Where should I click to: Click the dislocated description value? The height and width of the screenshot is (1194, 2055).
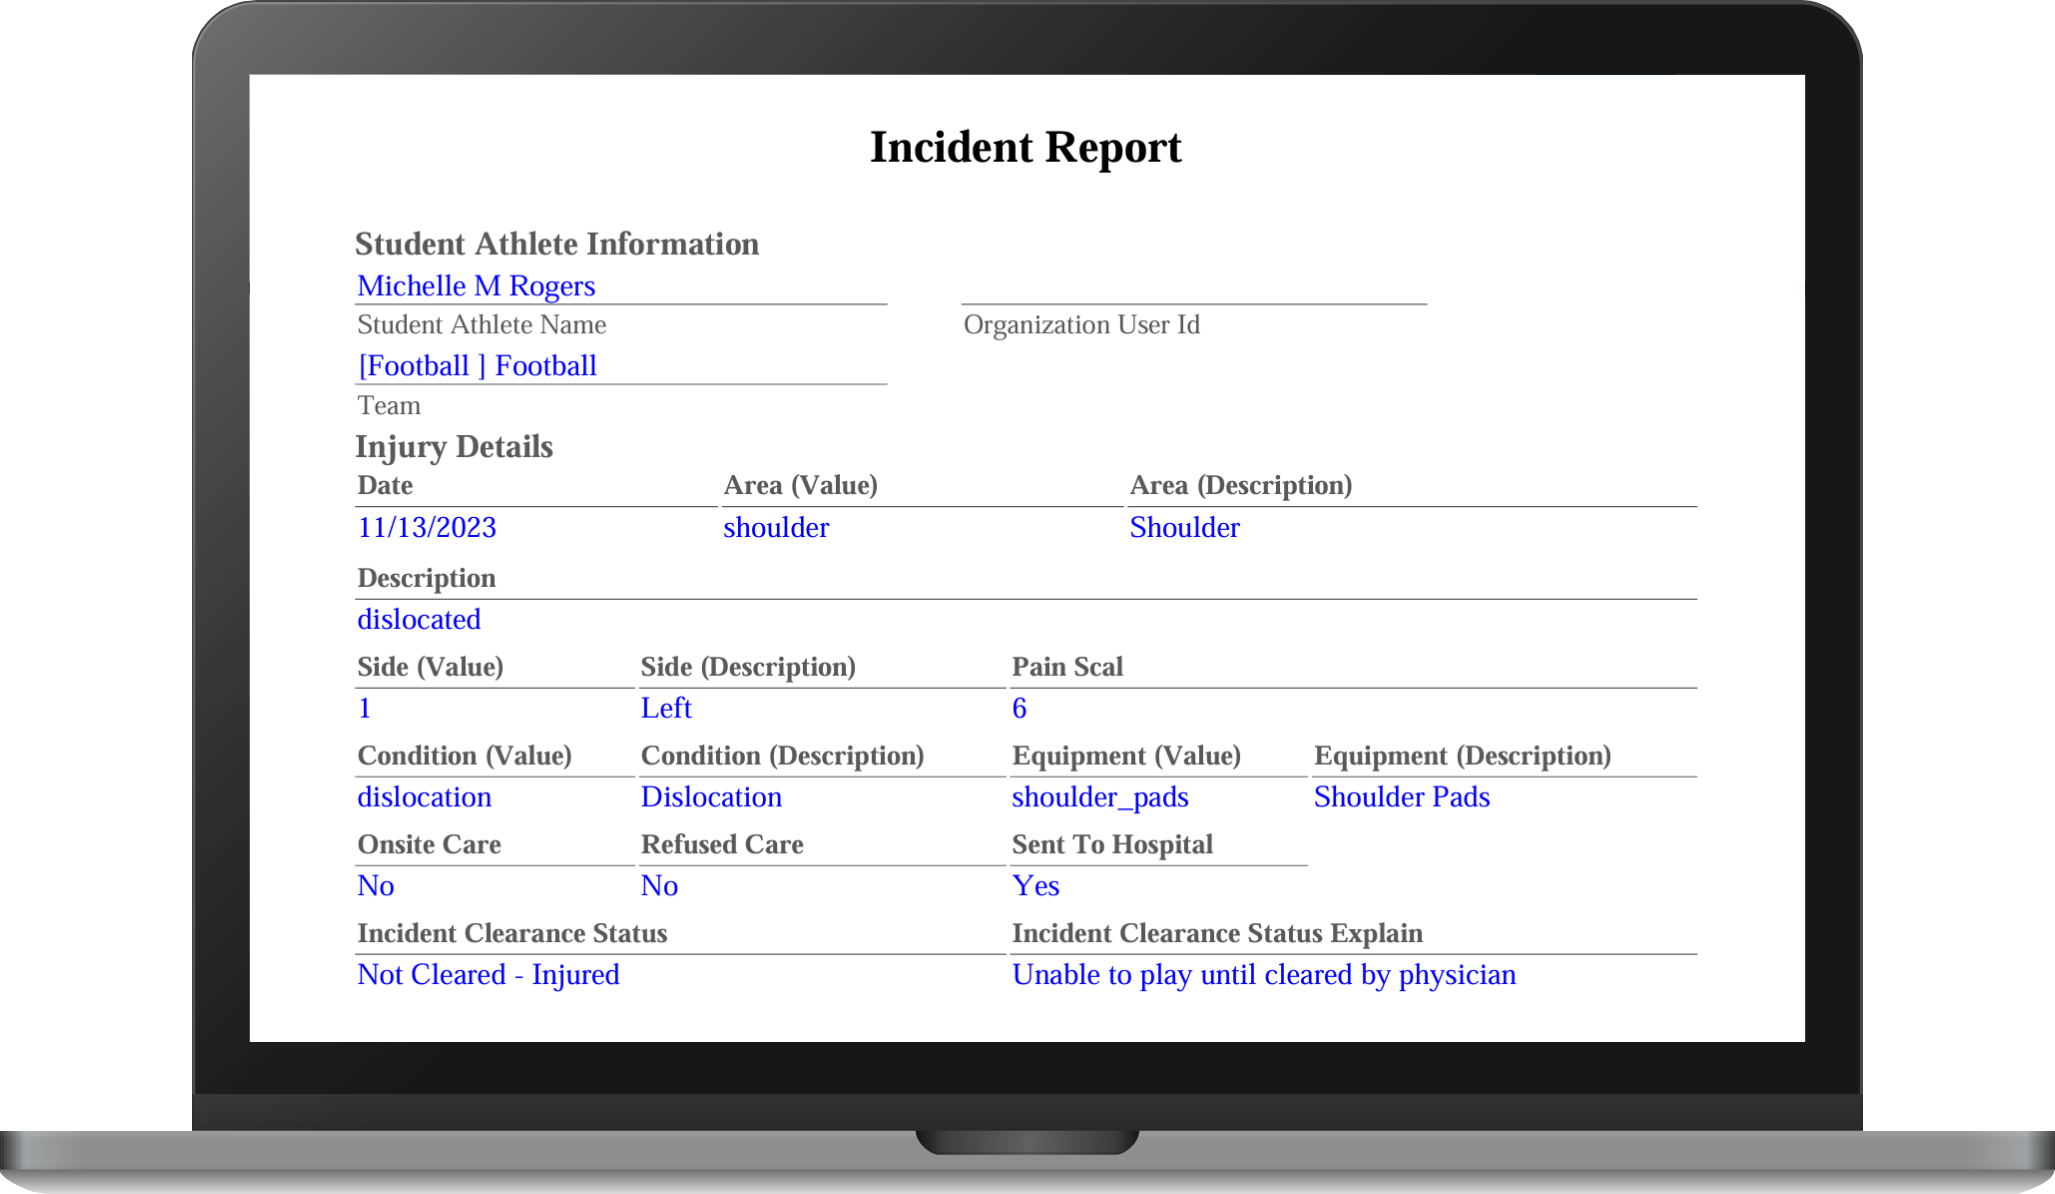419,619
